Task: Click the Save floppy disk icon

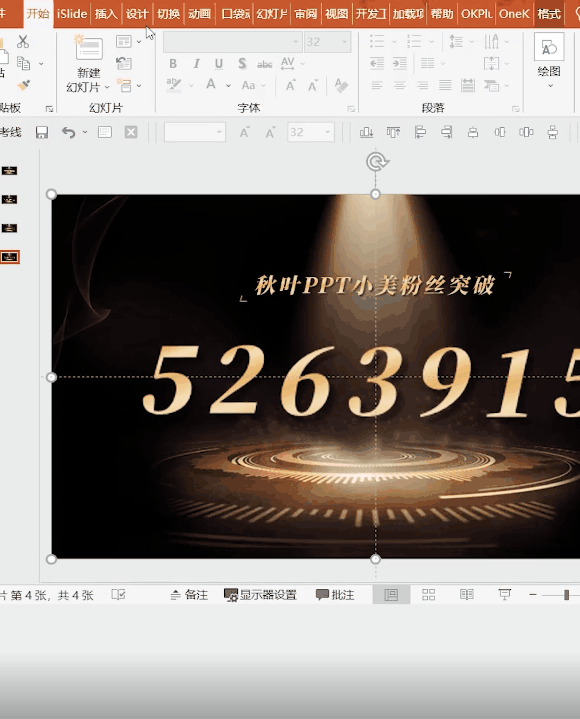Action: click(42, 133)
